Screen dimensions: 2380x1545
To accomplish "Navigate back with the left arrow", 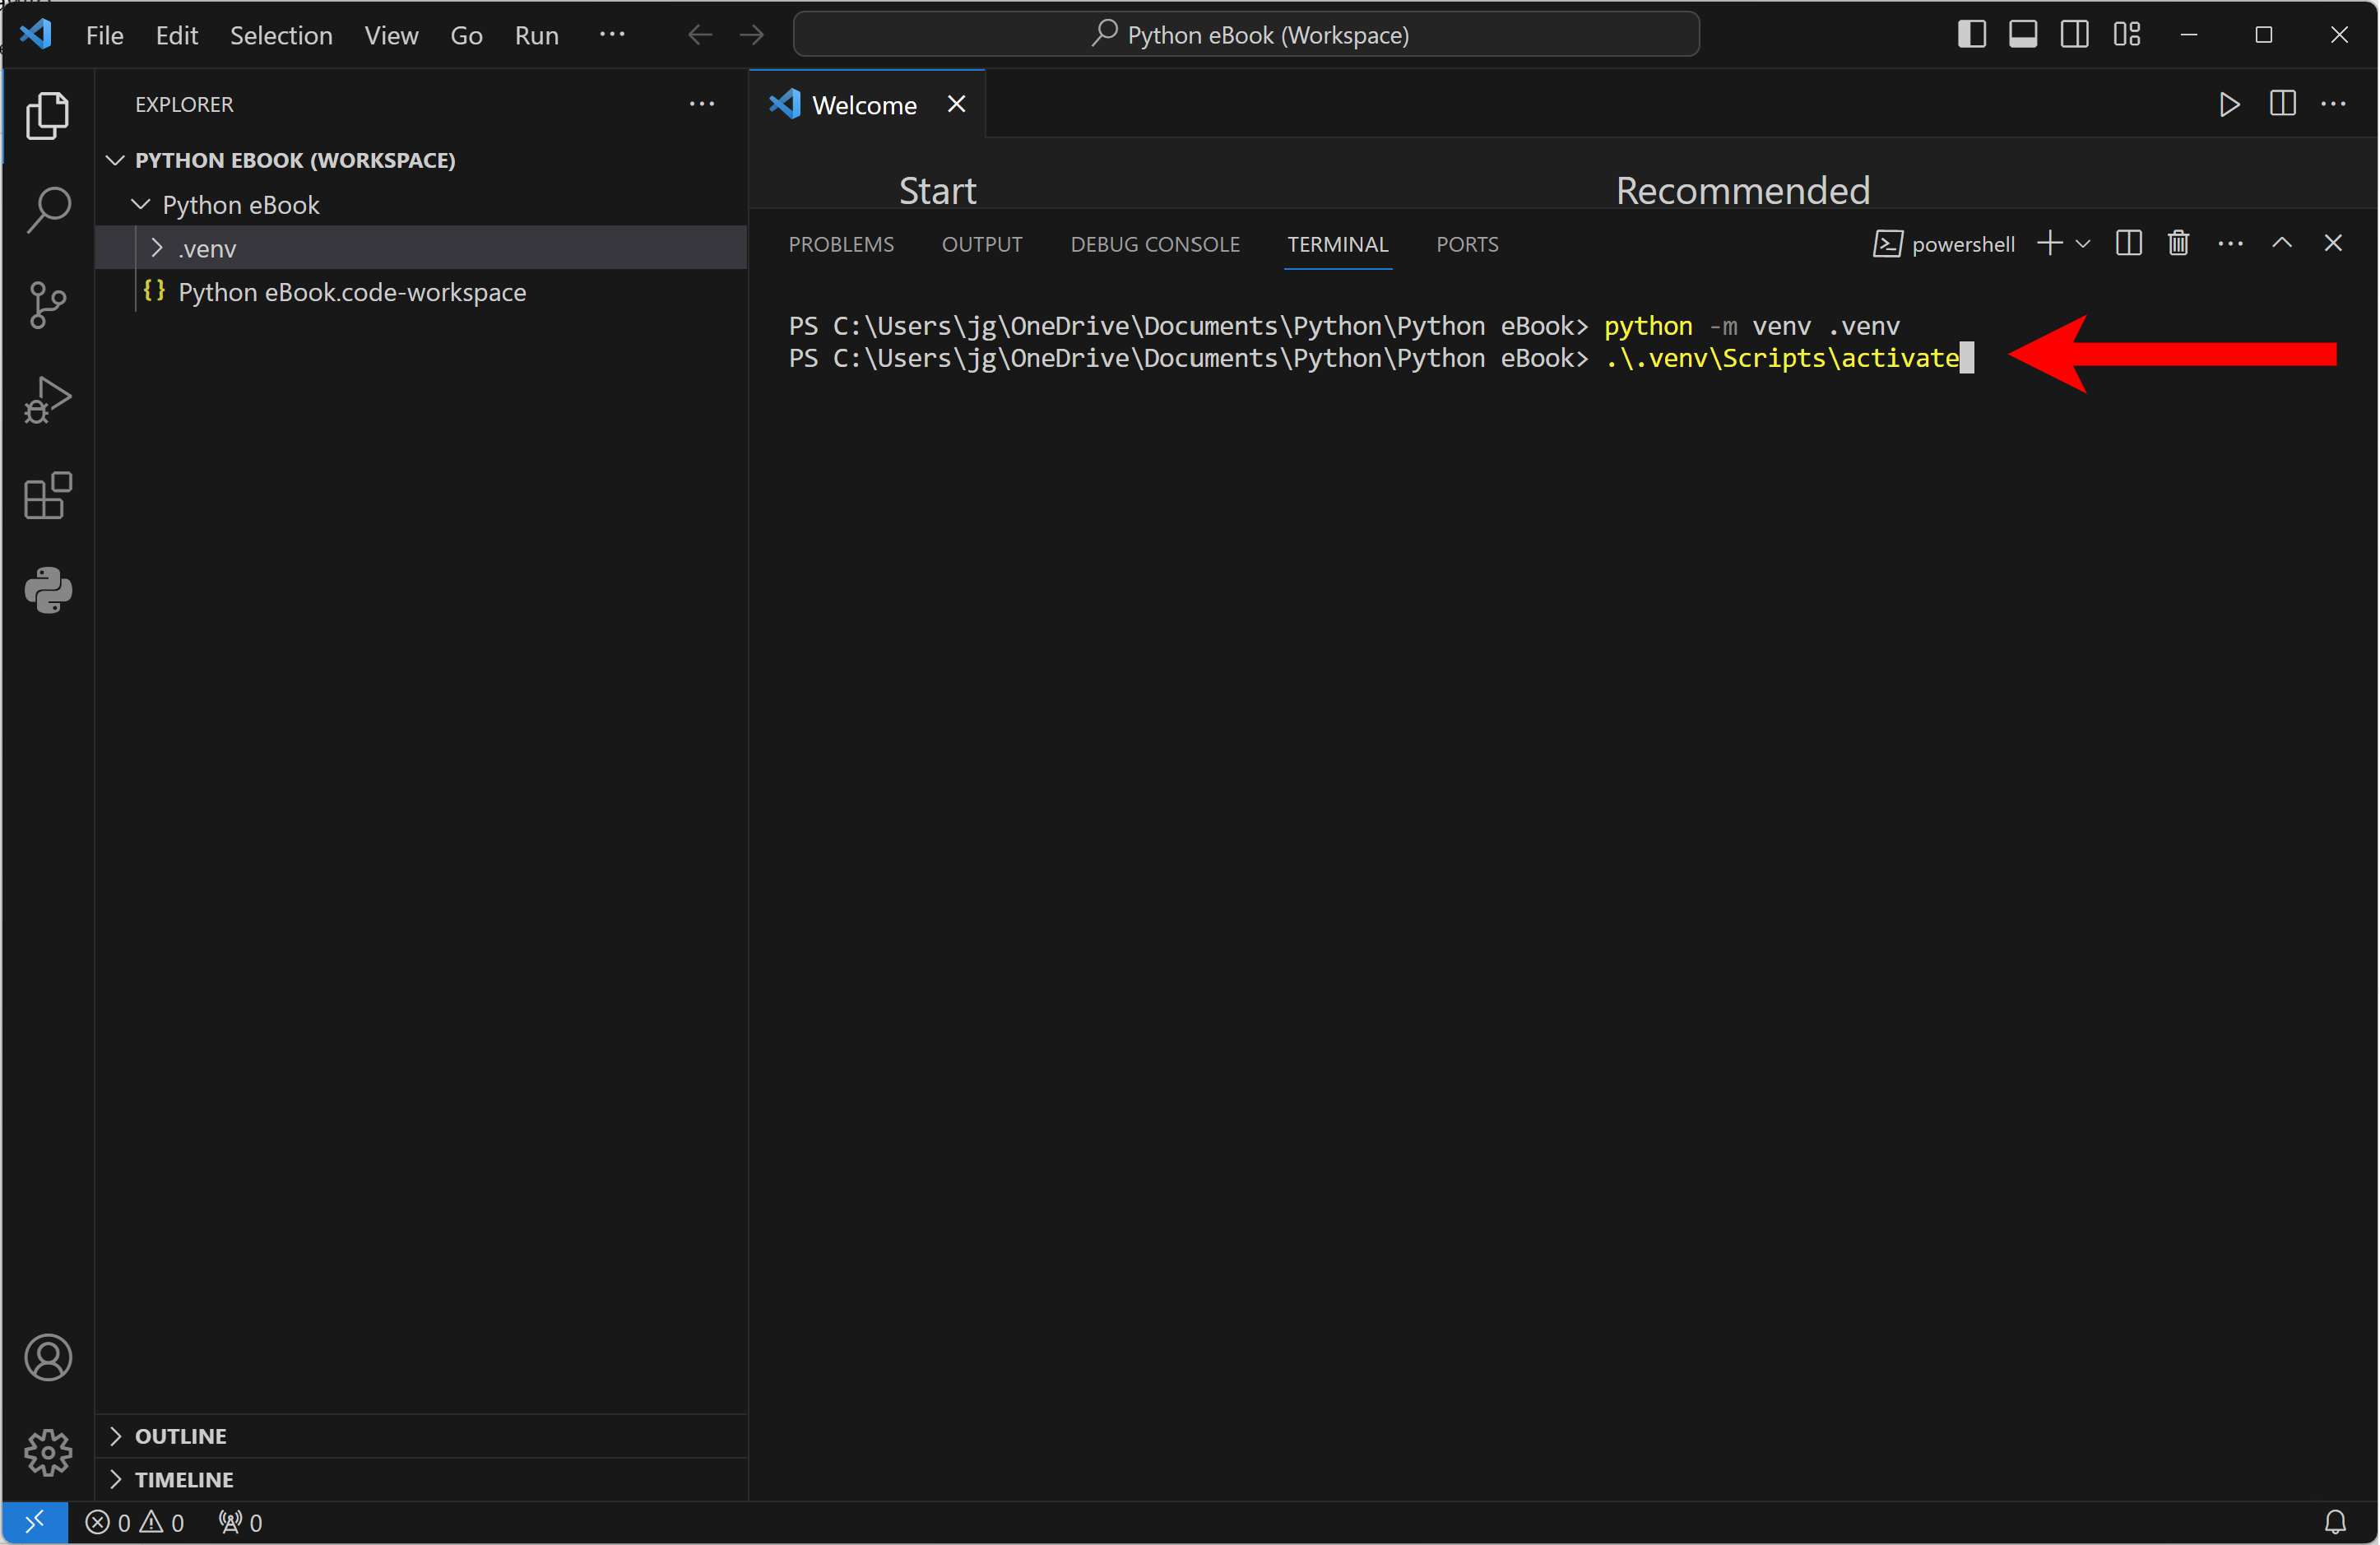I will tap(700, 35).
